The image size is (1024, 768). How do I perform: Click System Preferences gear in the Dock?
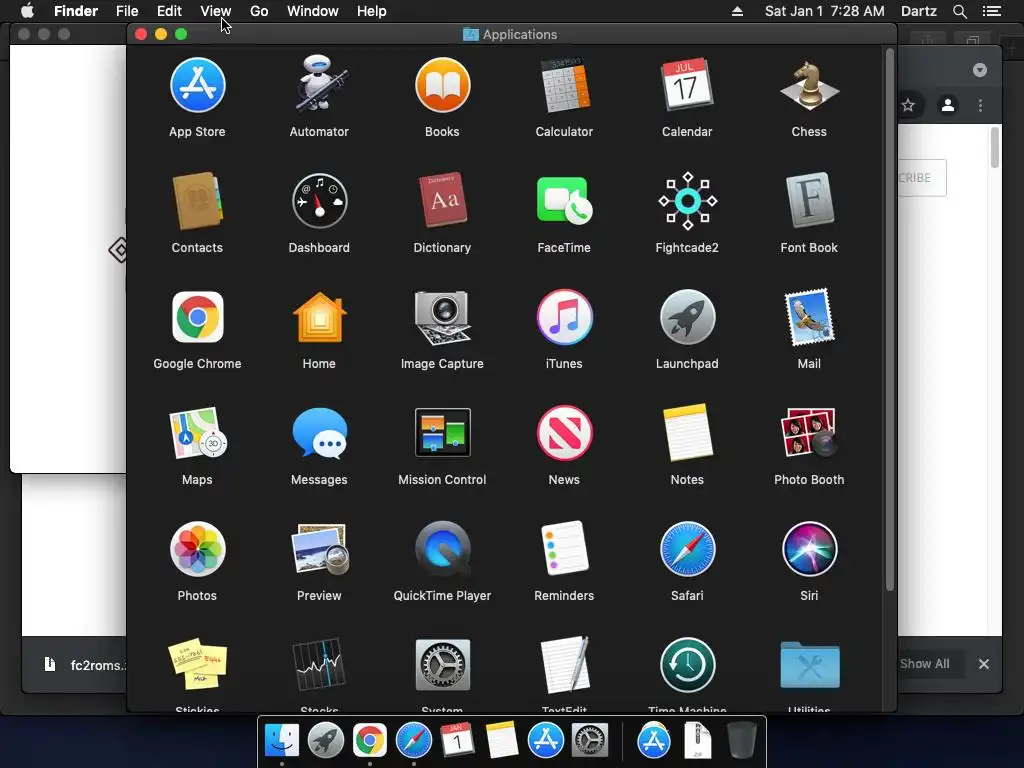pyautogui.click(x=590, y=741)
